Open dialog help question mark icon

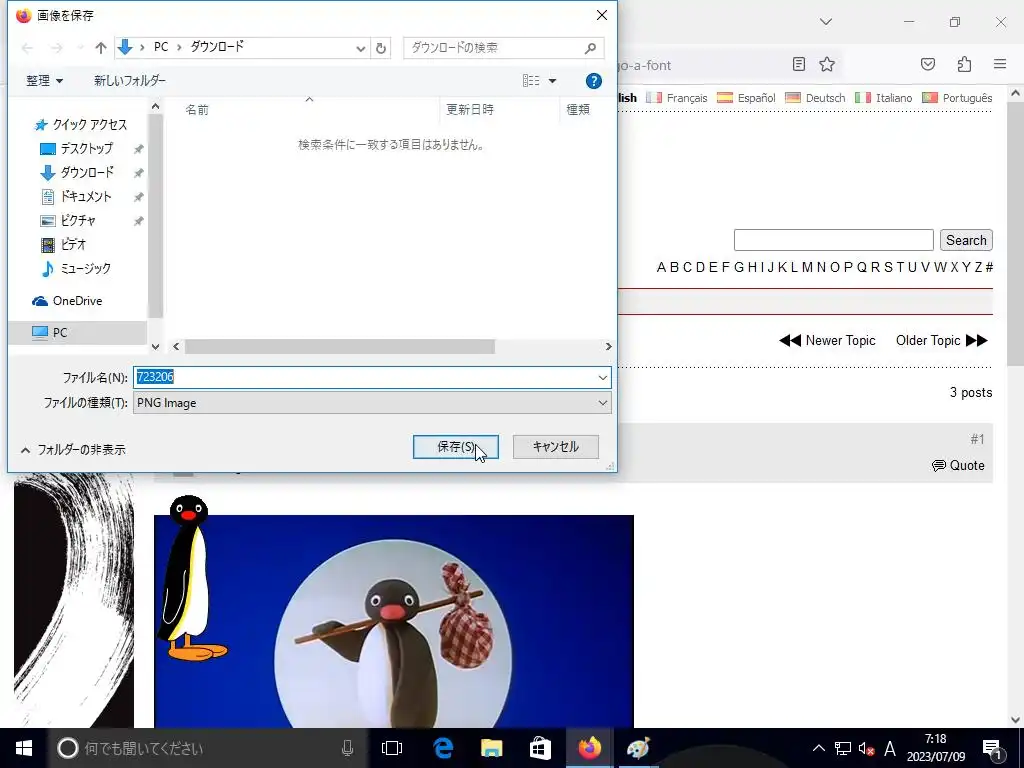pos(593,81)
